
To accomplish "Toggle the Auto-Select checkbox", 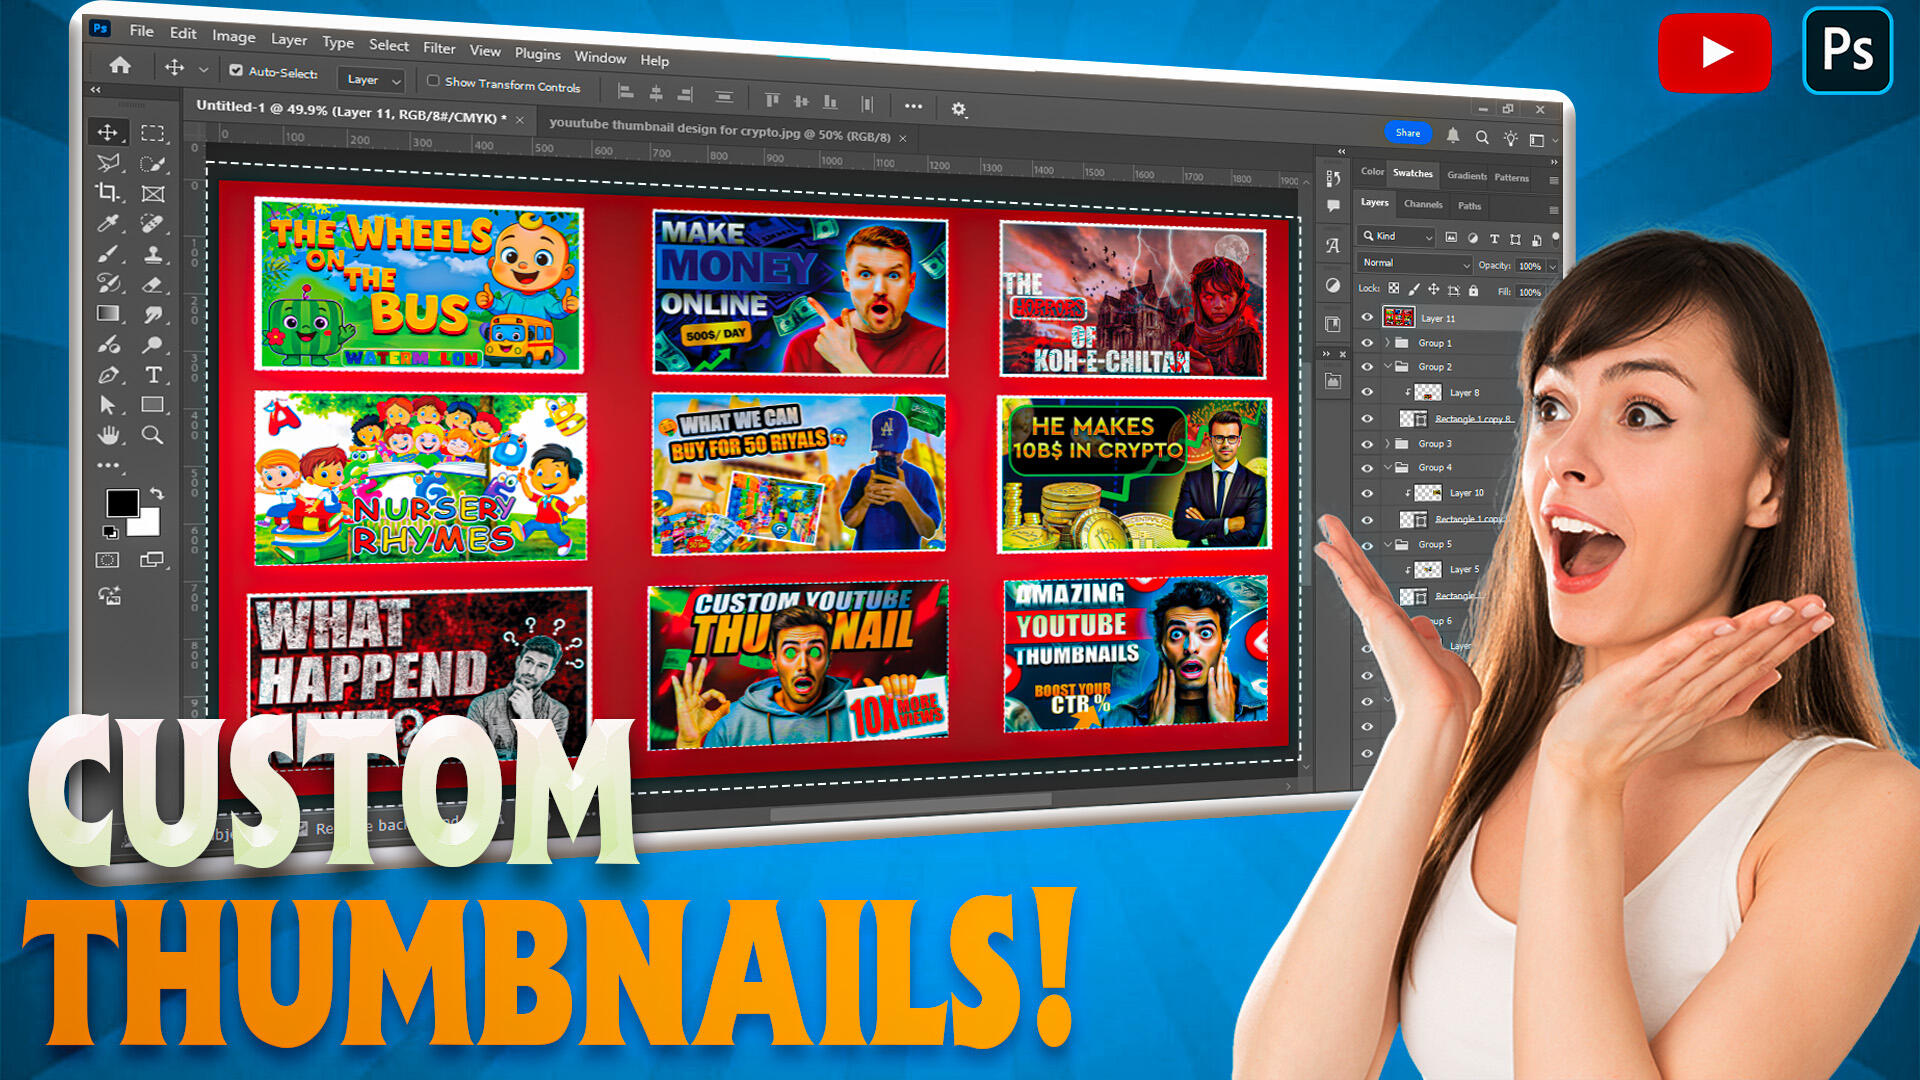I will point(236,71).
